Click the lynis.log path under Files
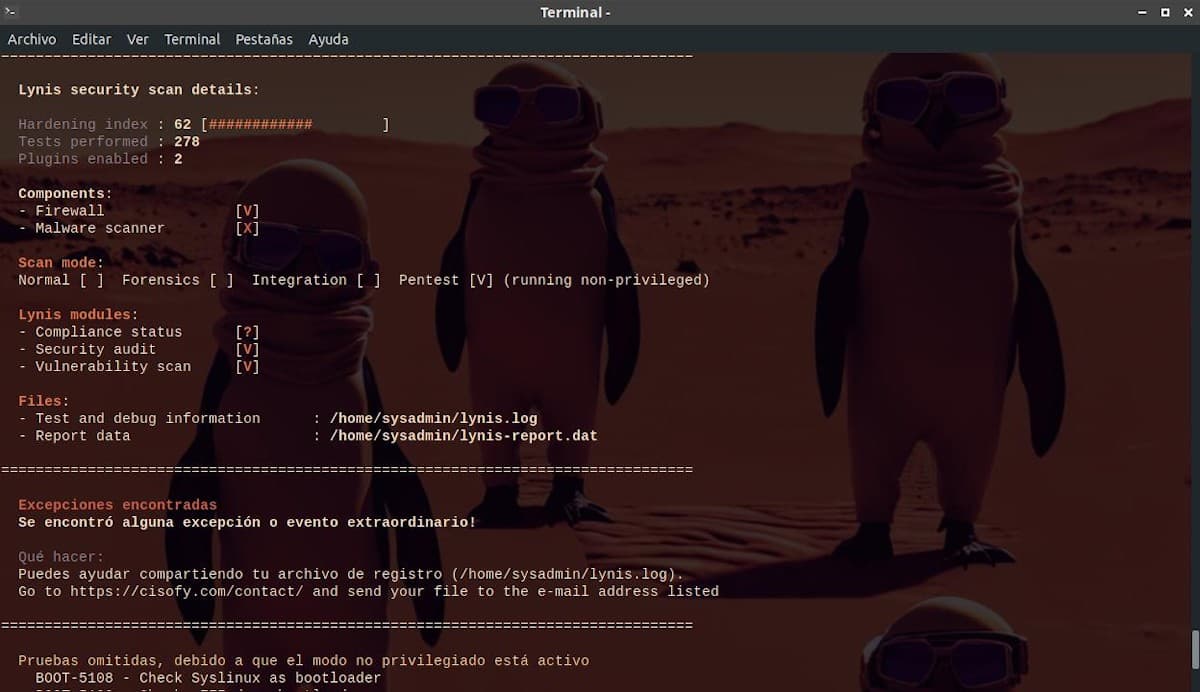 433,418
